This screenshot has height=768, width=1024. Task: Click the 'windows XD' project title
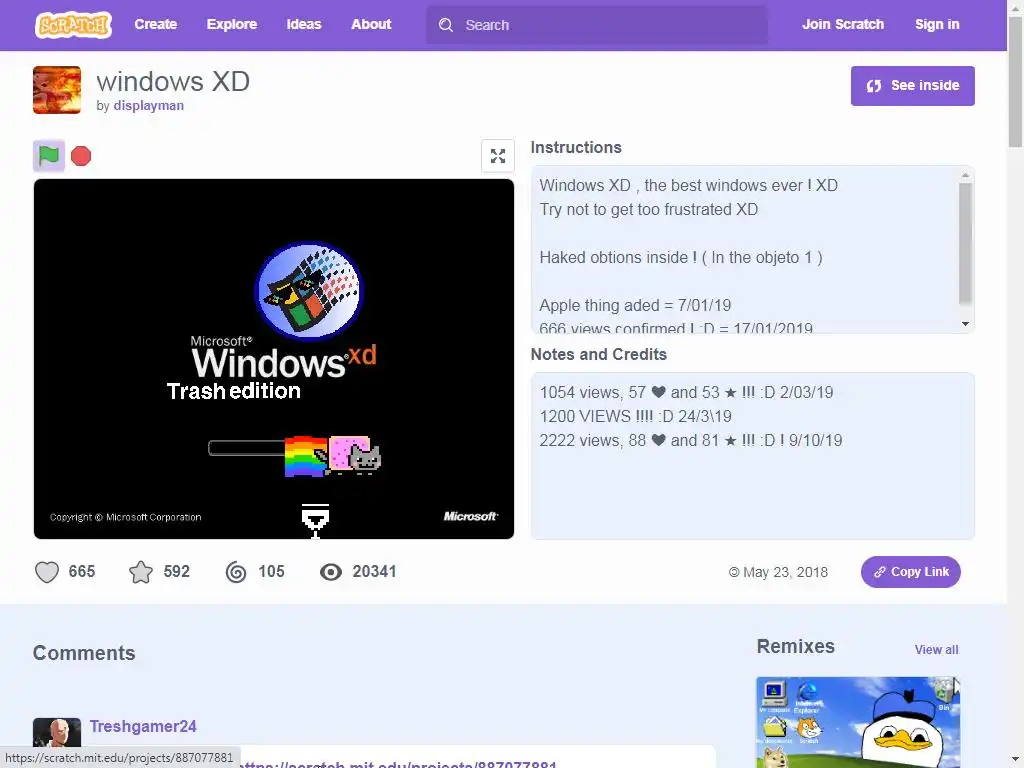(x=173, y=82)
